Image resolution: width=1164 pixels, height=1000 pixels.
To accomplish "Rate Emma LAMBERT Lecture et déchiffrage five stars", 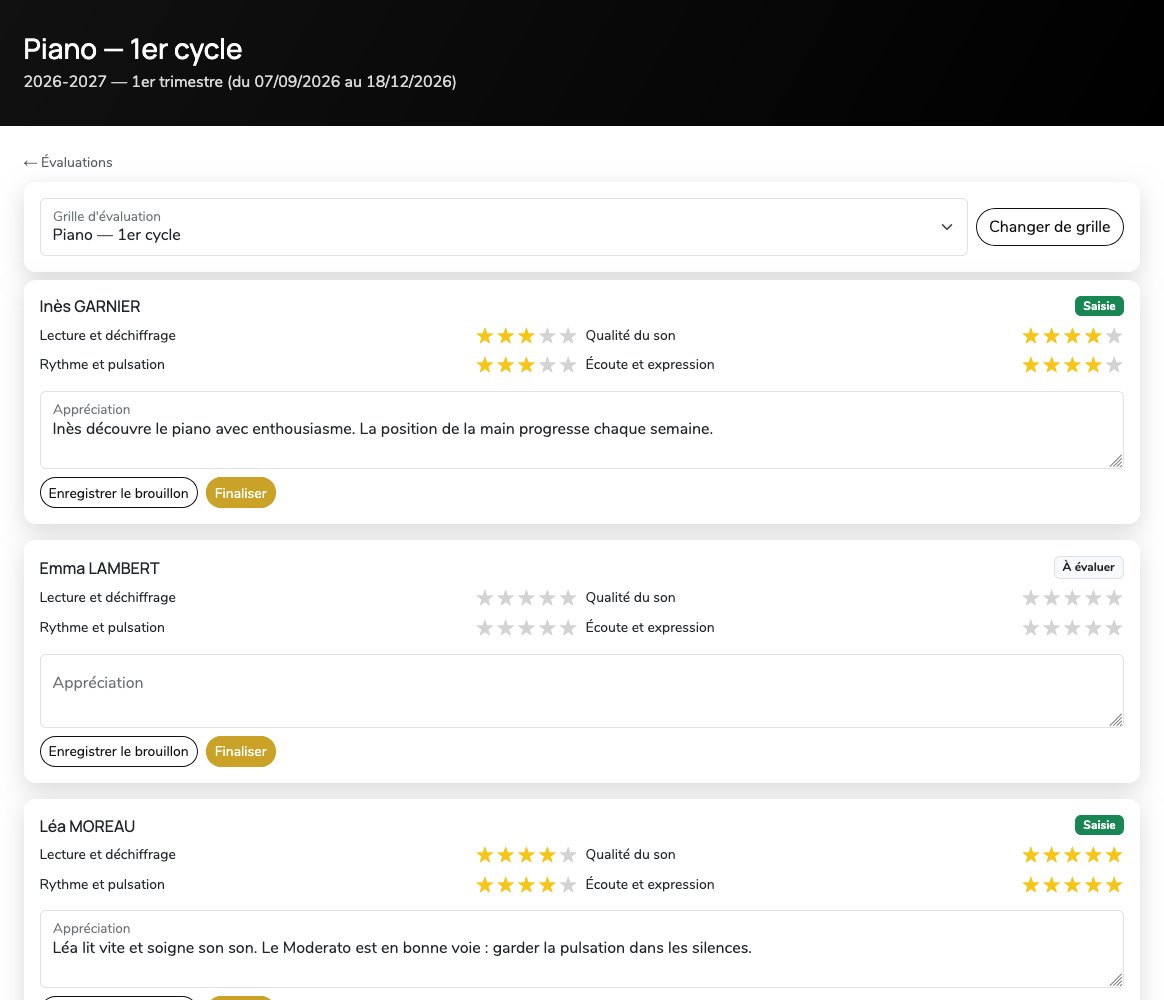I will [568, 598].
